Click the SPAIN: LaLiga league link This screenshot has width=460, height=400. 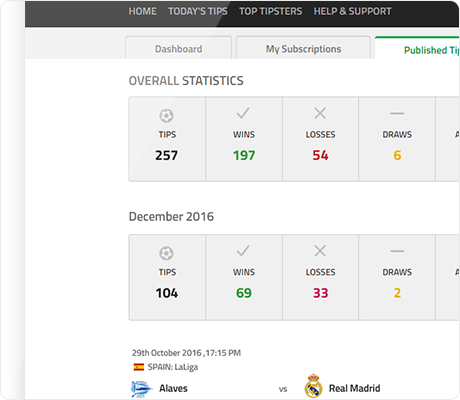173,367
